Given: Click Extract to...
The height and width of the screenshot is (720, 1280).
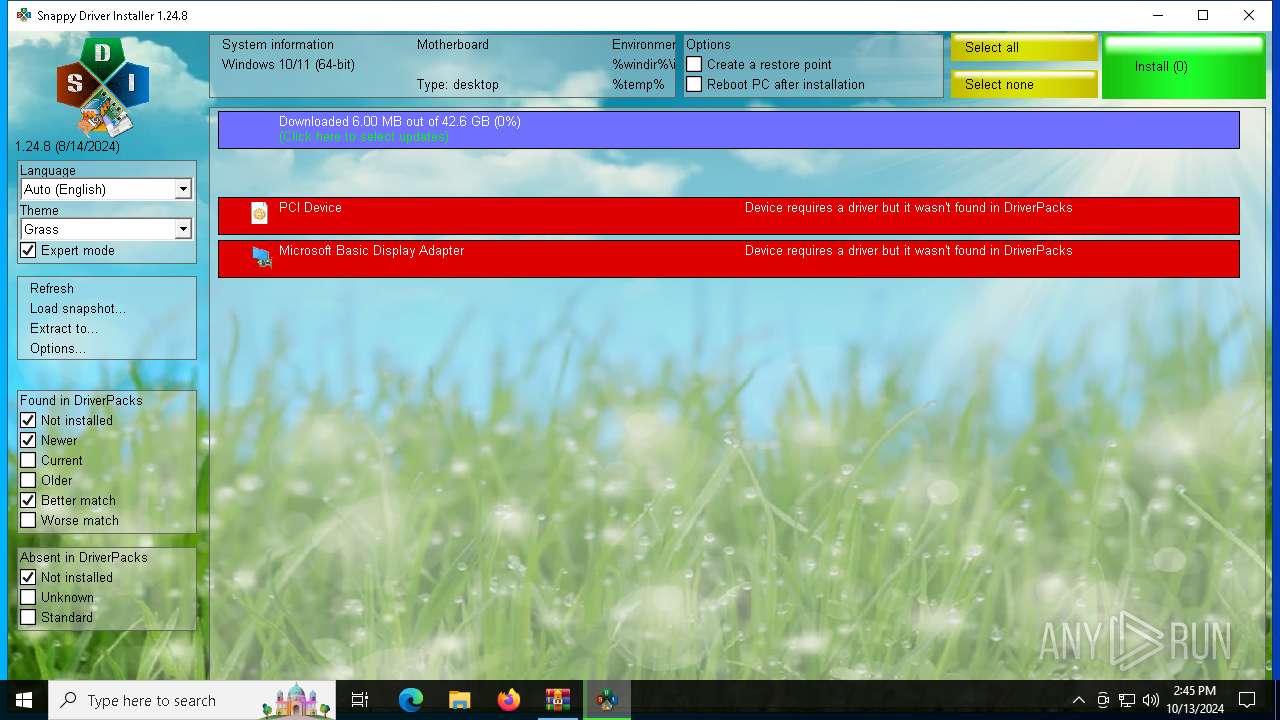Looking at the screenshot, I should click(x=64, y=328).
